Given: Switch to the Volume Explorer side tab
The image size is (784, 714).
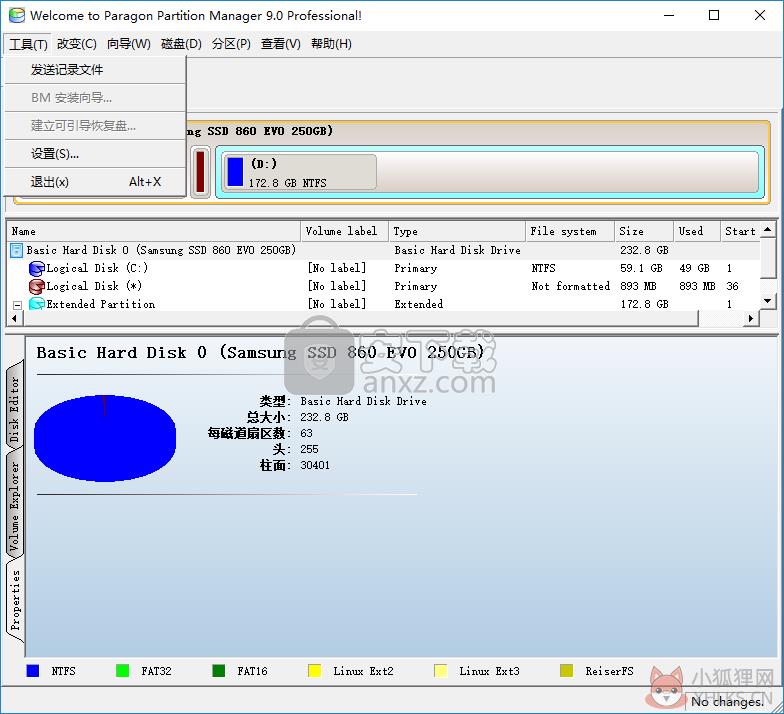Looking at the screenshot, I should click(x=14, y=505).
